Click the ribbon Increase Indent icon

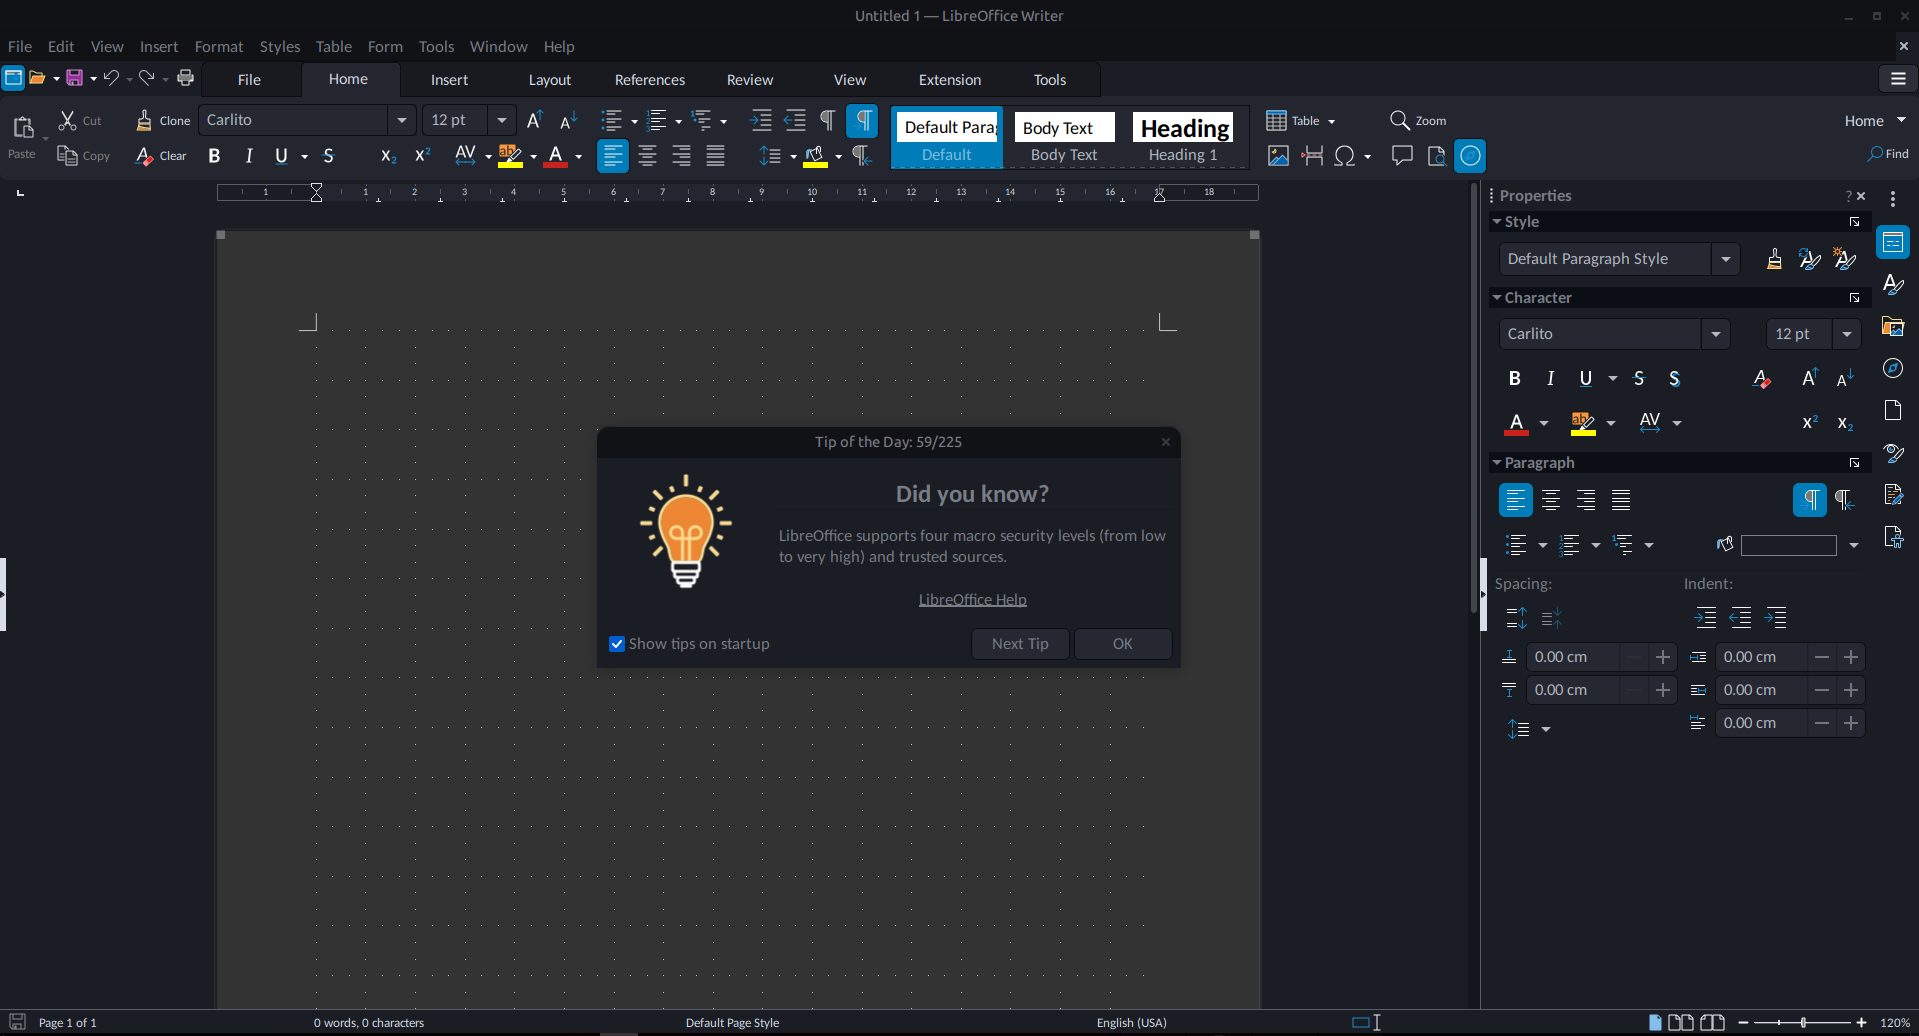[x=761, y=120]
